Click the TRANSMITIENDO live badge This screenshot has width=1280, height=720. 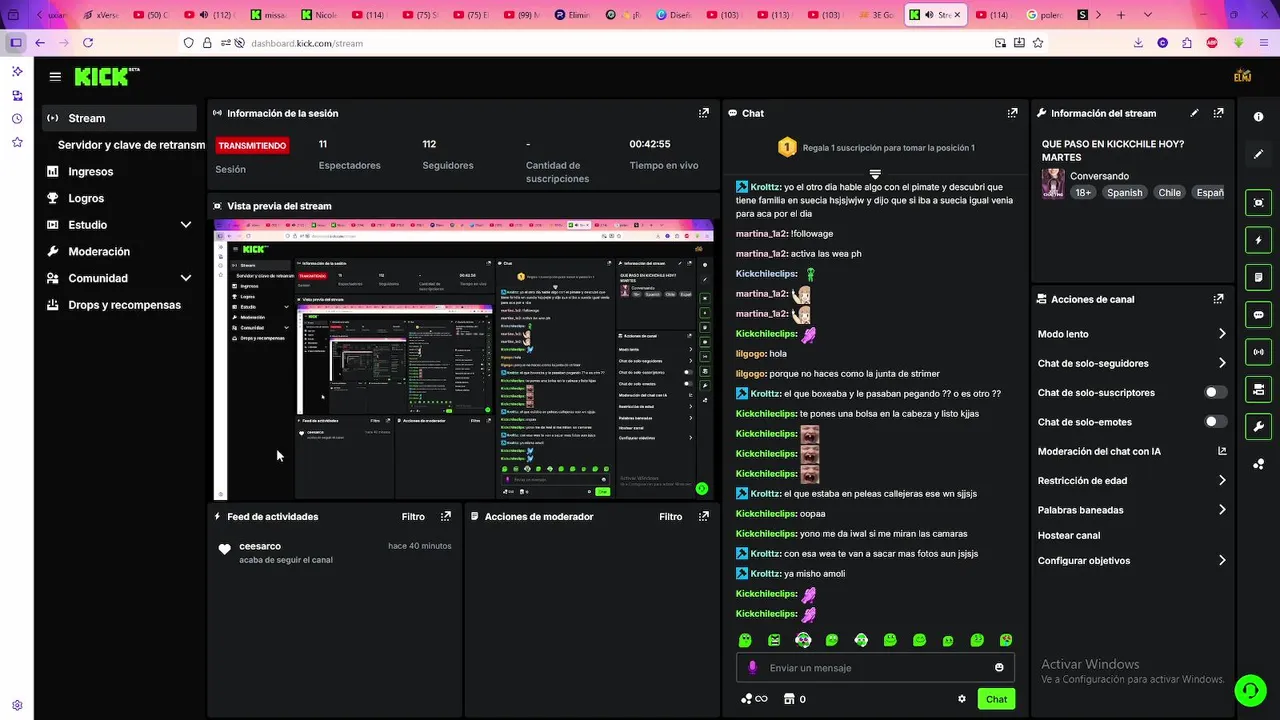coord(253,146)
